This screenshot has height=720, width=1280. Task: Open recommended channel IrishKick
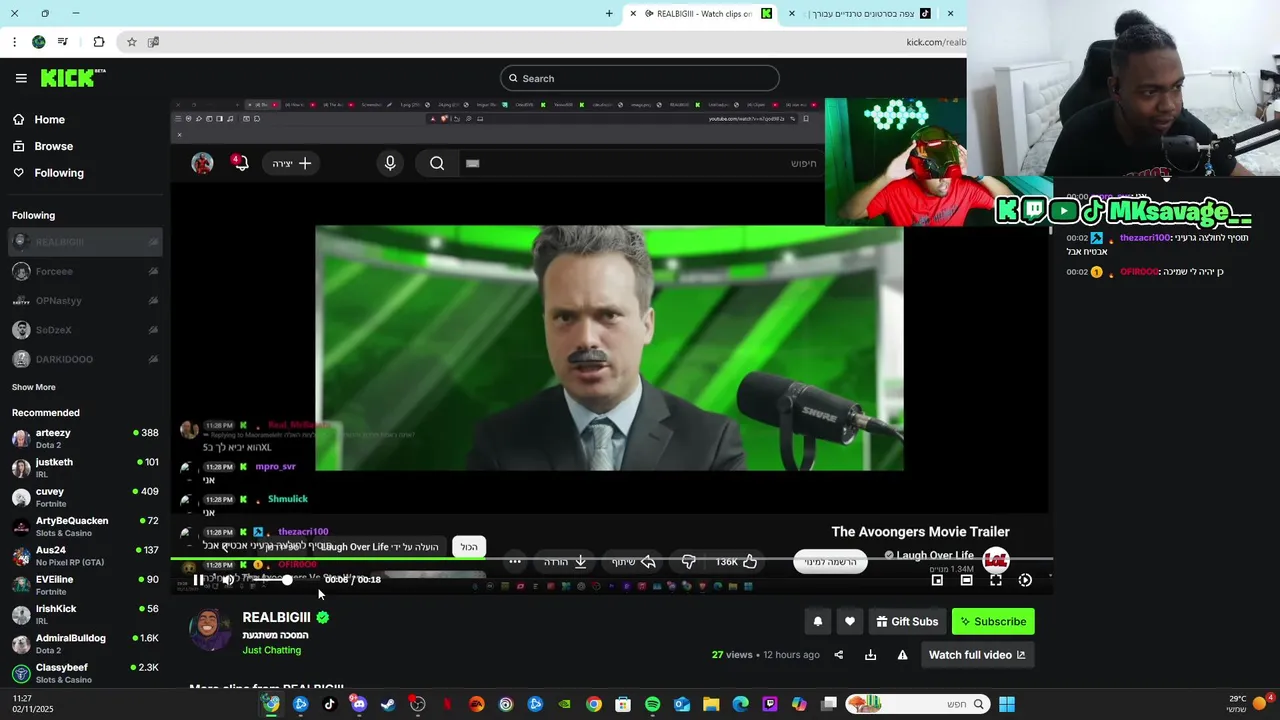pyautogui.click(x=85, y=614)
